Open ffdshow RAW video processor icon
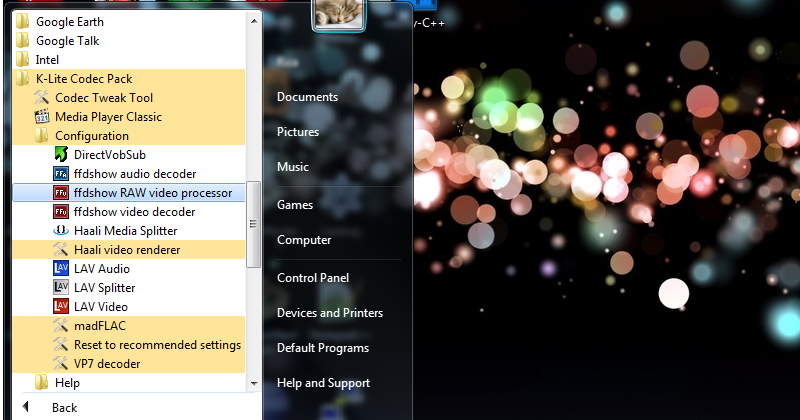 point(61,193)
